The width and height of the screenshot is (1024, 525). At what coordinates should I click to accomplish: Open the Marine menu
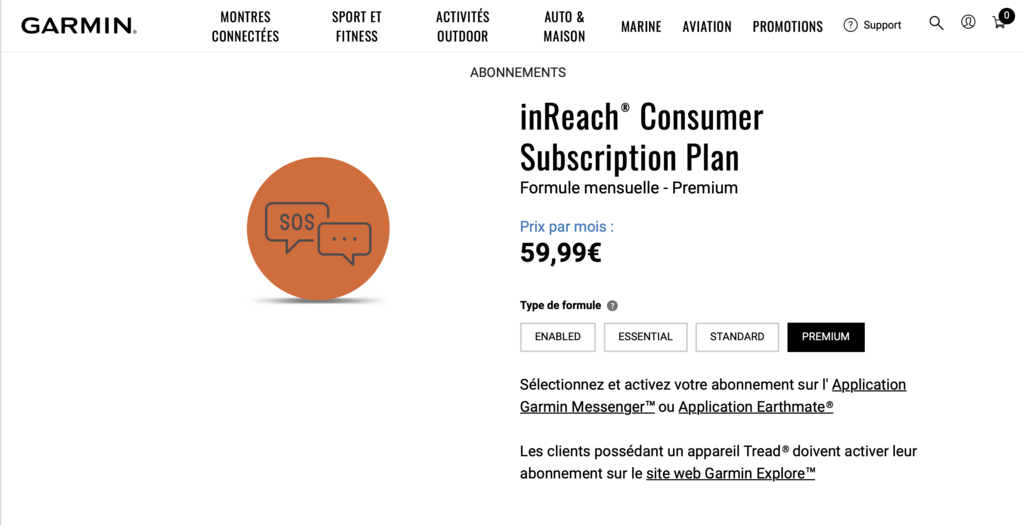click(641, 27)
